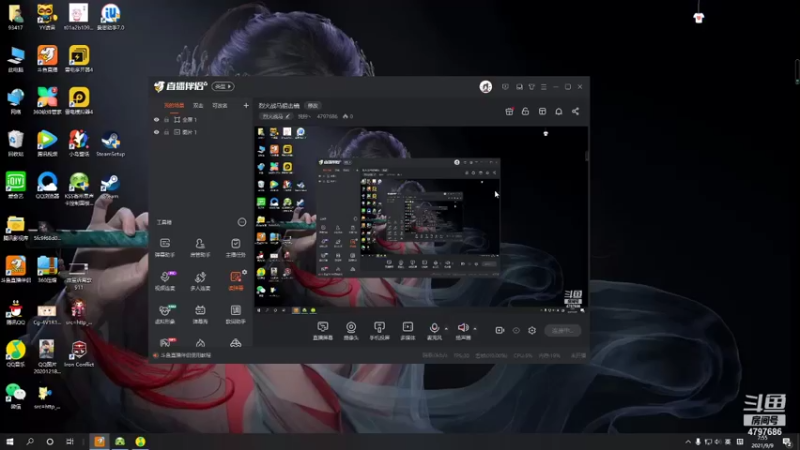Toggle the microphone mute icon
Screen dimensions: 800x450
(434, 328)
